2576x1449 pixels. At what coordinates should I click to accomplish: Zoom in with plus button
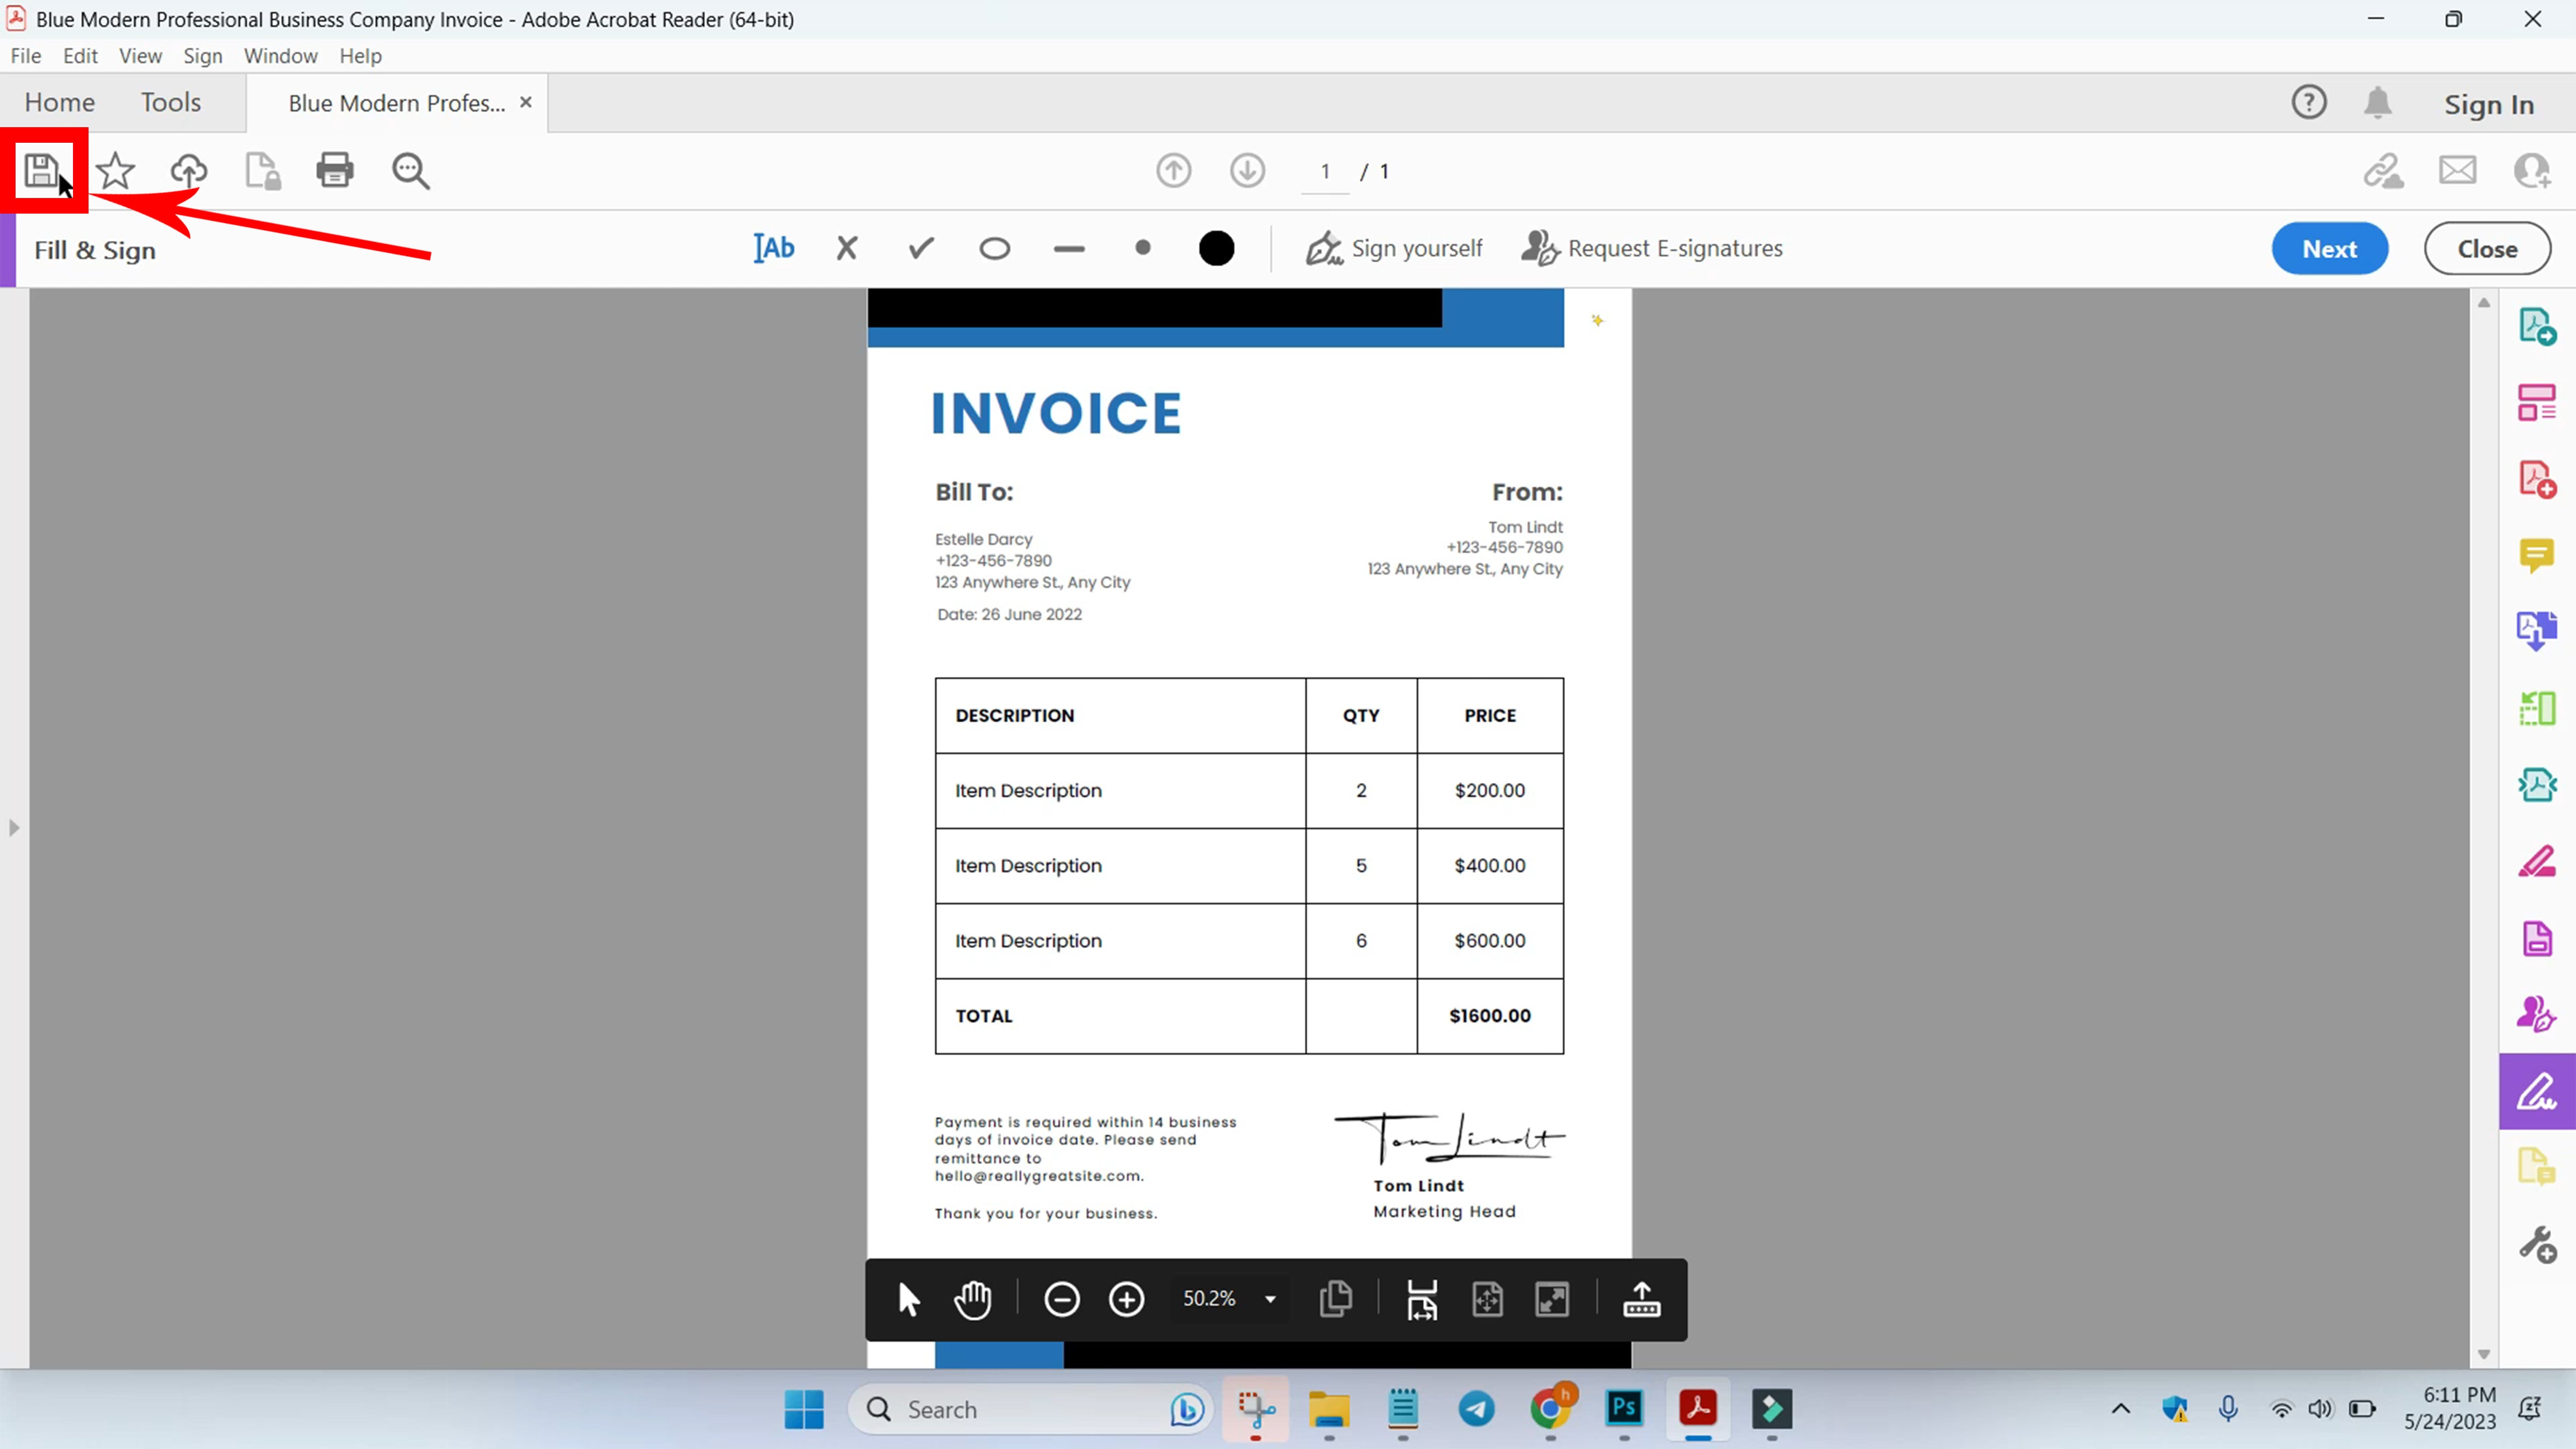(1127, 1299)
